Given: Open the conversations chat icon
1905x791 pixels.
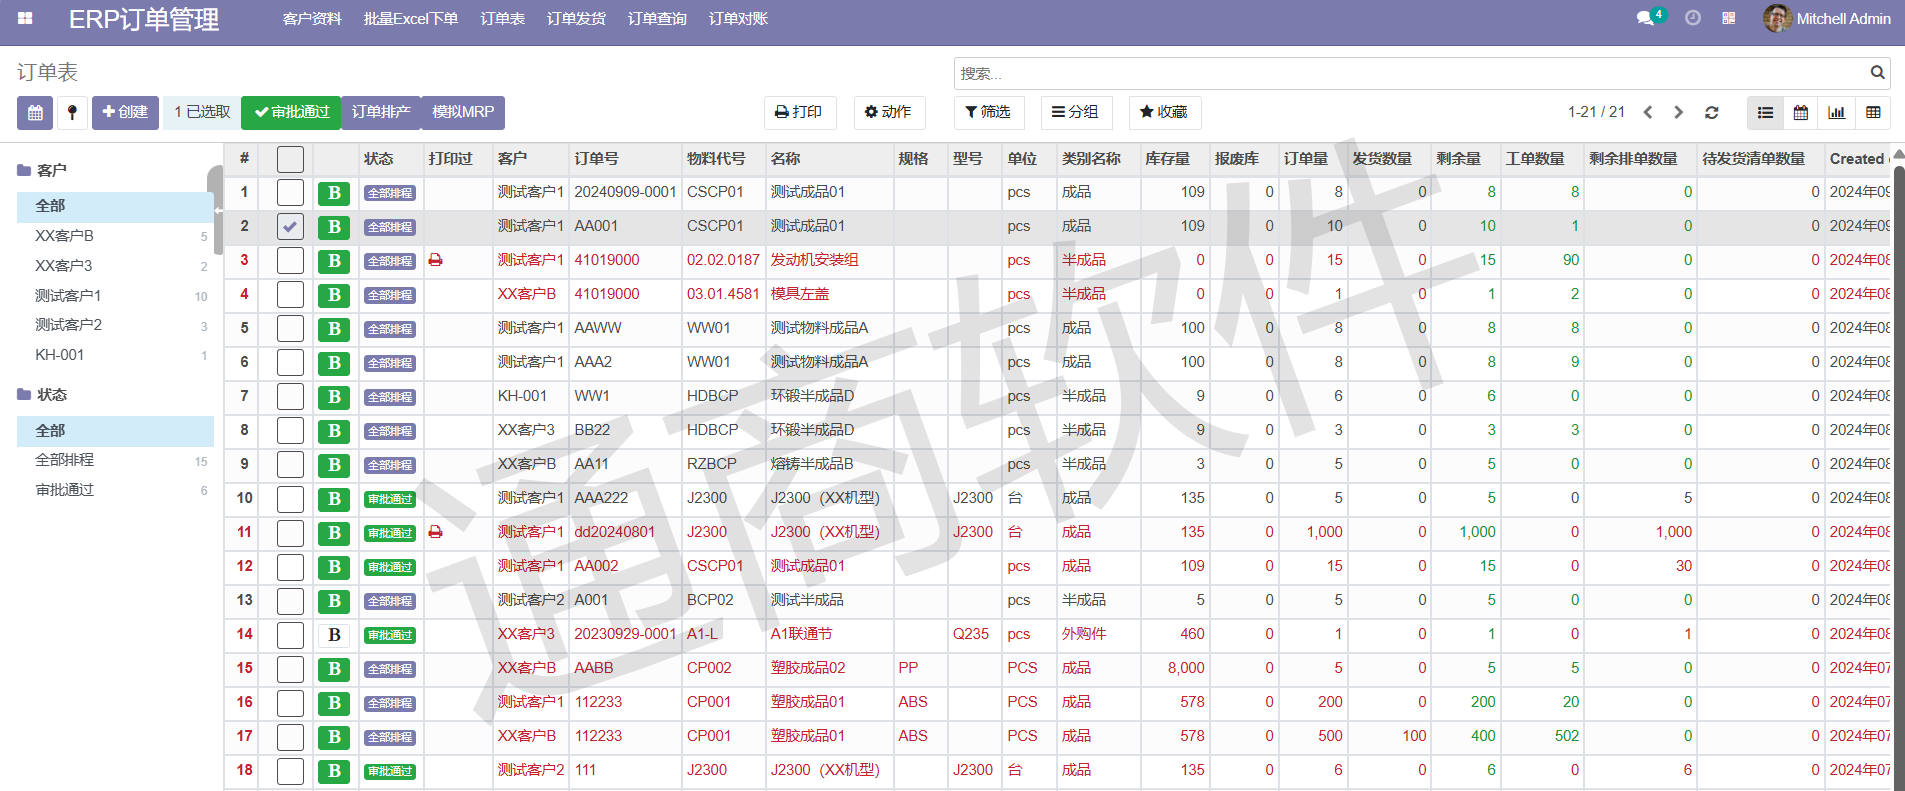Looking at the screenshot, I should click(1645, 18).
